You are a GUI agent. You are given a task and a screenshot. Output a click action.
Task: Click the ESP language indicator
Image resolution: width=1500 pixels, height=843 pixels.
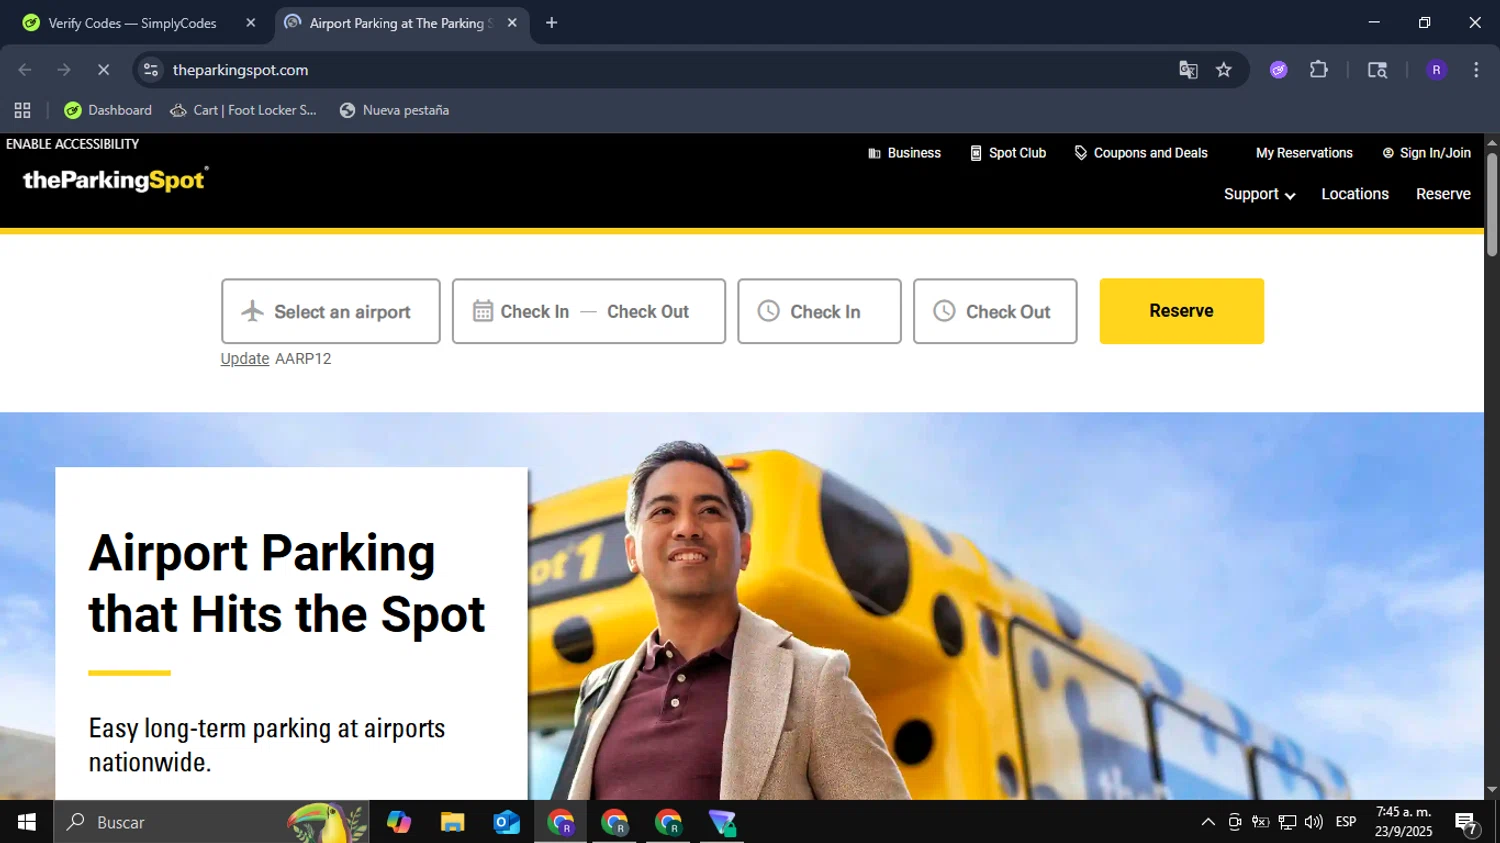pos(1346,822)
